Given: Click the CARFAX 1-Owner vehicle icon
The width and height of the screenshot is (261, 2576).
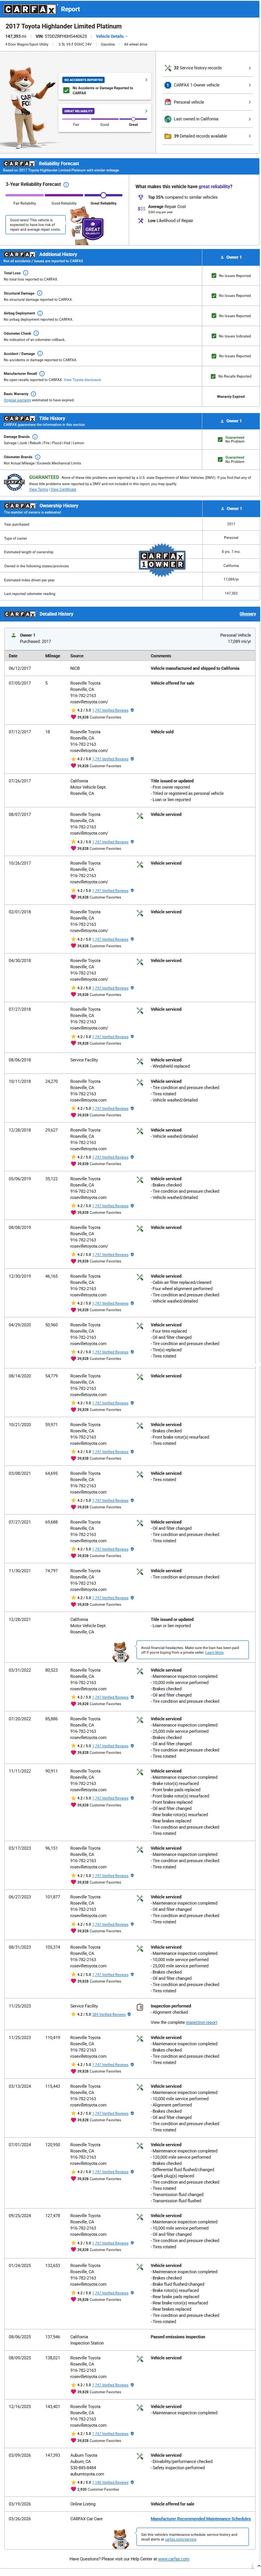Looking at the screenshot, I should (168, 85).
